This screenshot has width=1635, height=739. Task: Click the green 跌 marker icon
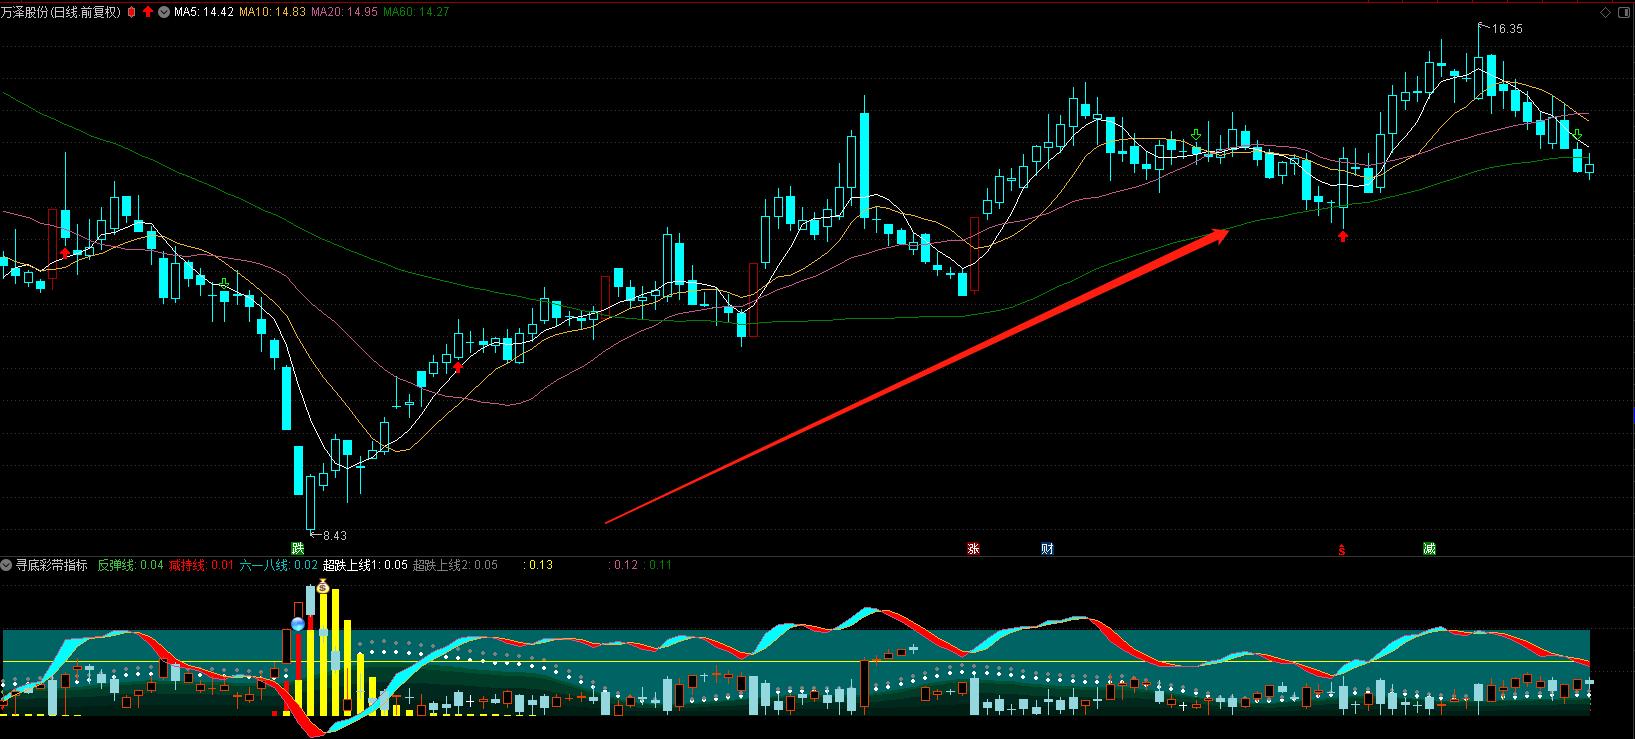297,548
